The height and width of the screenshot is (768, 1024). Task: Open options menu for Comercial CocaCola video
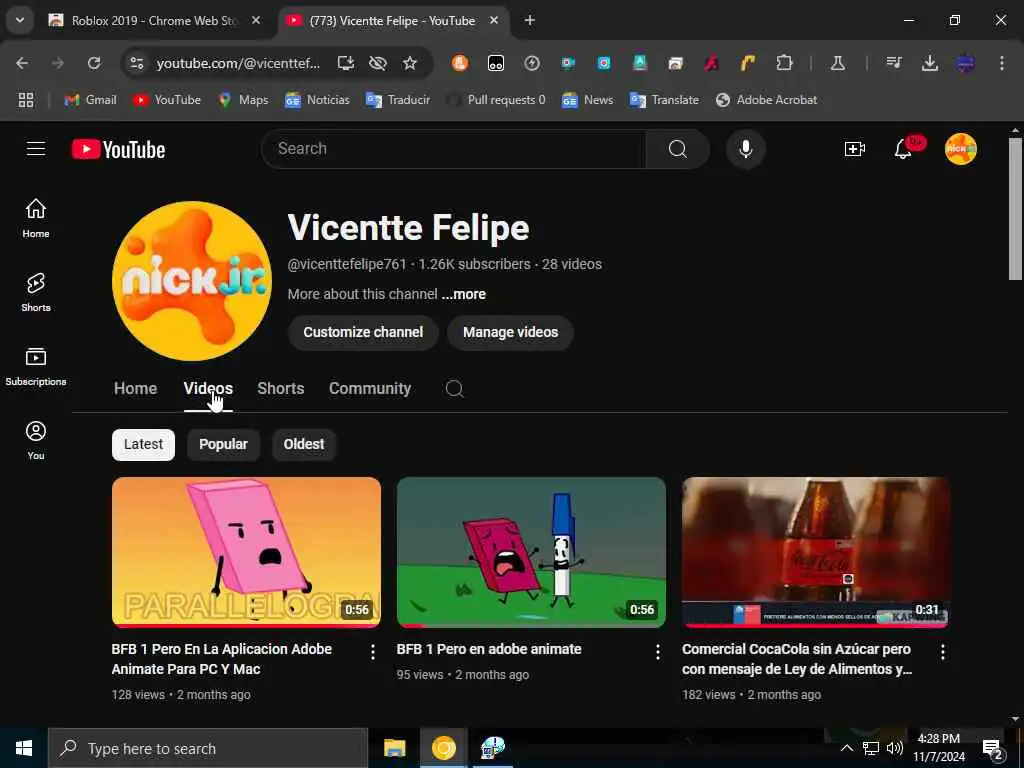(942, 651)
